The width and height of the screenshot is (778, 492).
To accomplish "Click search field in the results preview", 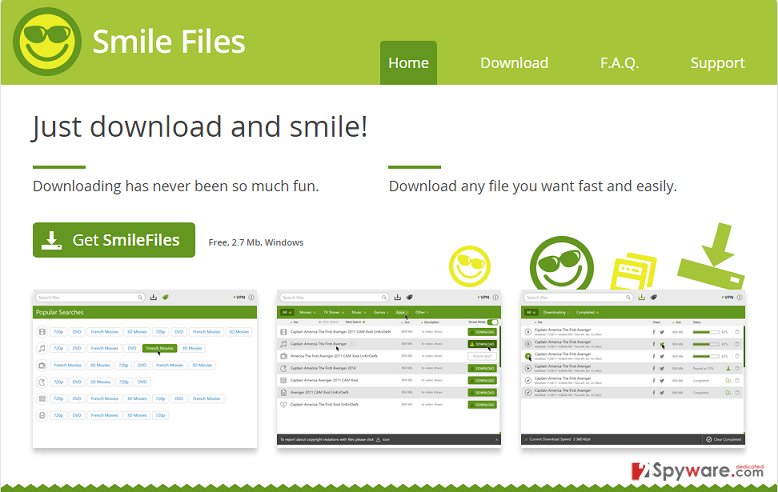I will [x=334, y=298].
